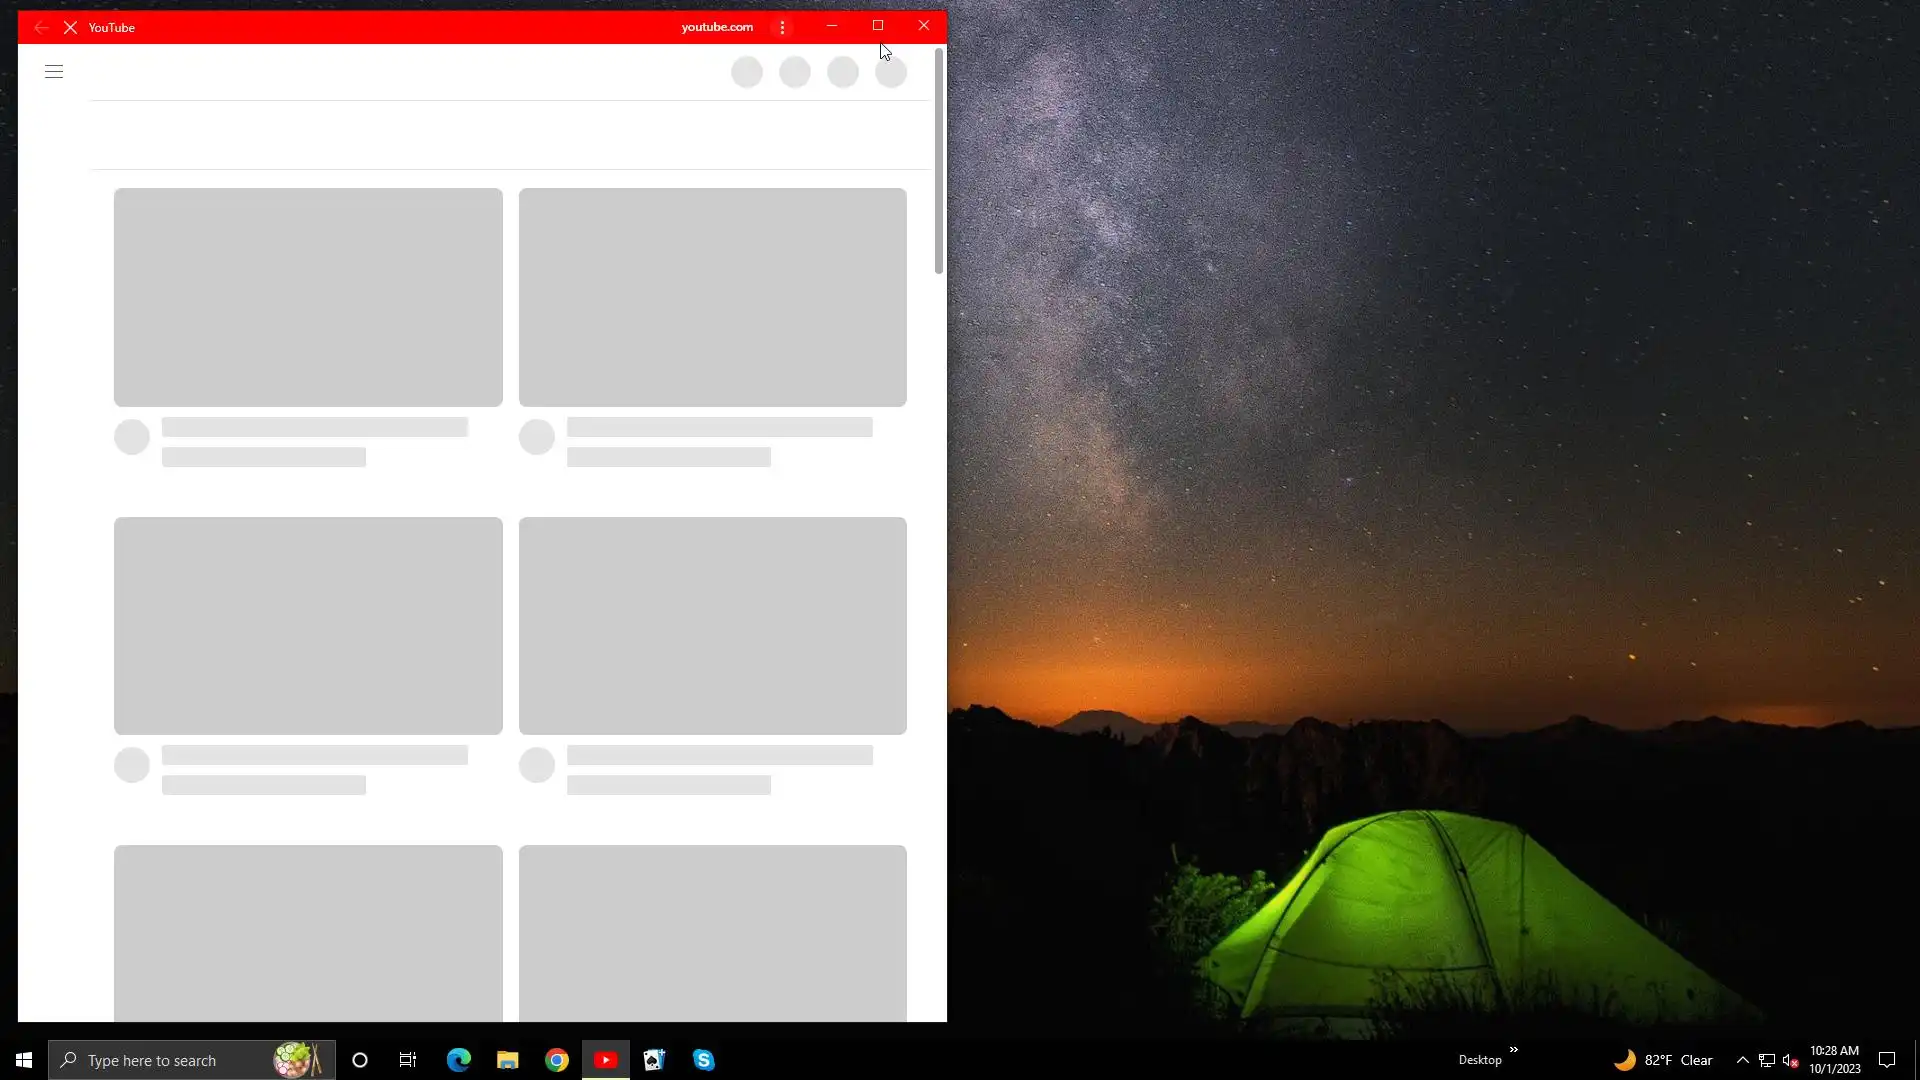Click the stop loading X icon
The image size is (1920, 1080).
(x=70, y=28)
